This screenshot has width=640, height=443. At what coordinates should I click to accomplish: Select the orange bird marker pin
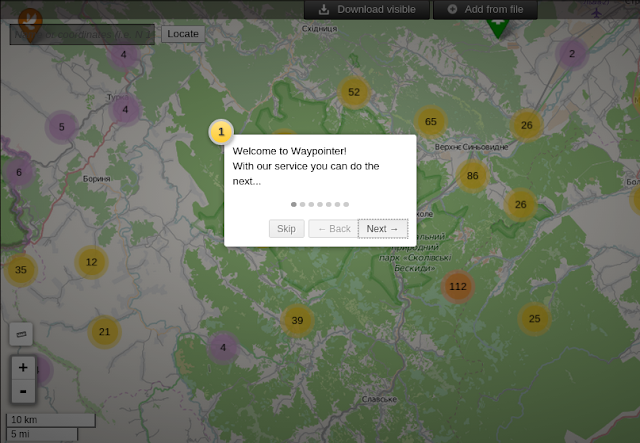[x=30, y=24]
